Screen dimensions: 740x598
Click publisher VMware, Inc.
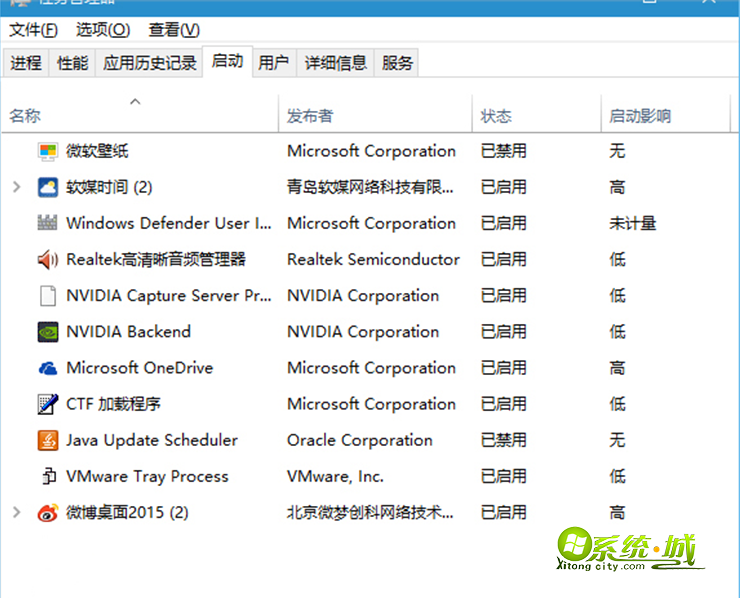pos(335,477)
